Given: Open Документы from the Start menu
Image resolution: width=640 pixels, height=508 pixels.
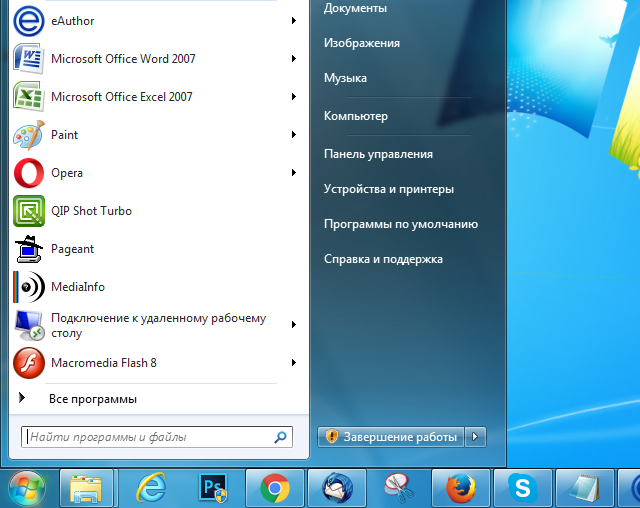Looking at the screenshot, I should coord(355,8).
